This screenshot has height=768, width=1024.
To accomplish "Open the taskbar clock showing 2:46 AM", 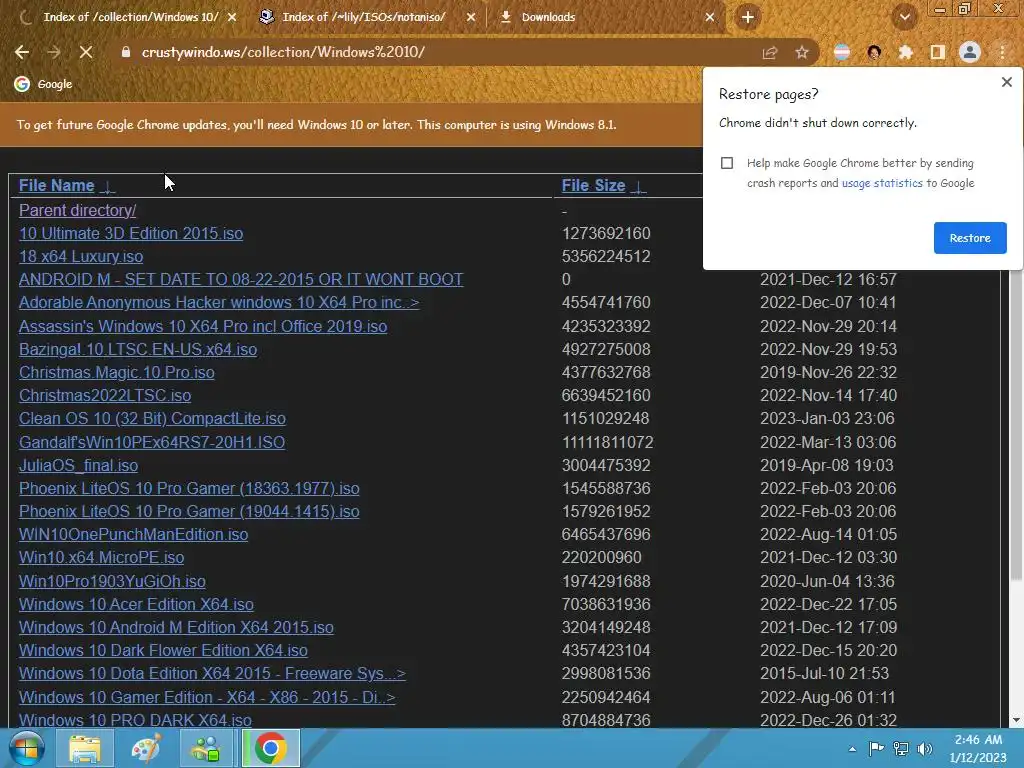I will pyautogui.click(x=978, y=748).
